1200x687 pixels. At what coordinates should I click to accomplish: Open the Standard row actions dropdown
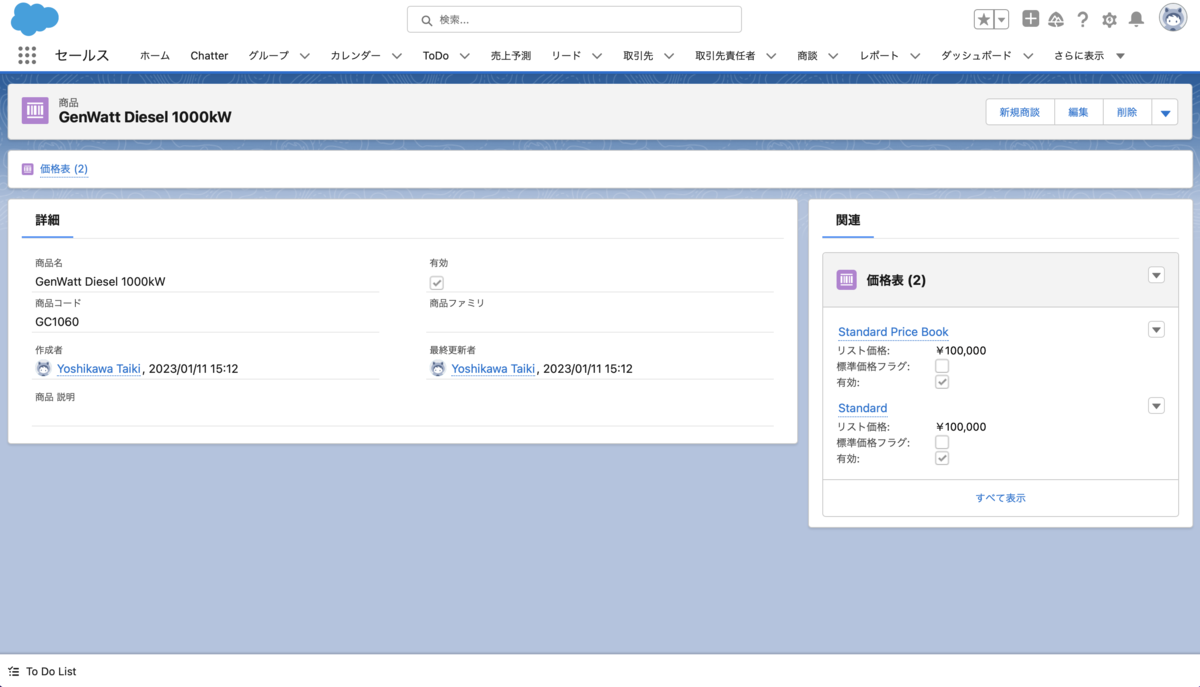tap(1156, 406)
